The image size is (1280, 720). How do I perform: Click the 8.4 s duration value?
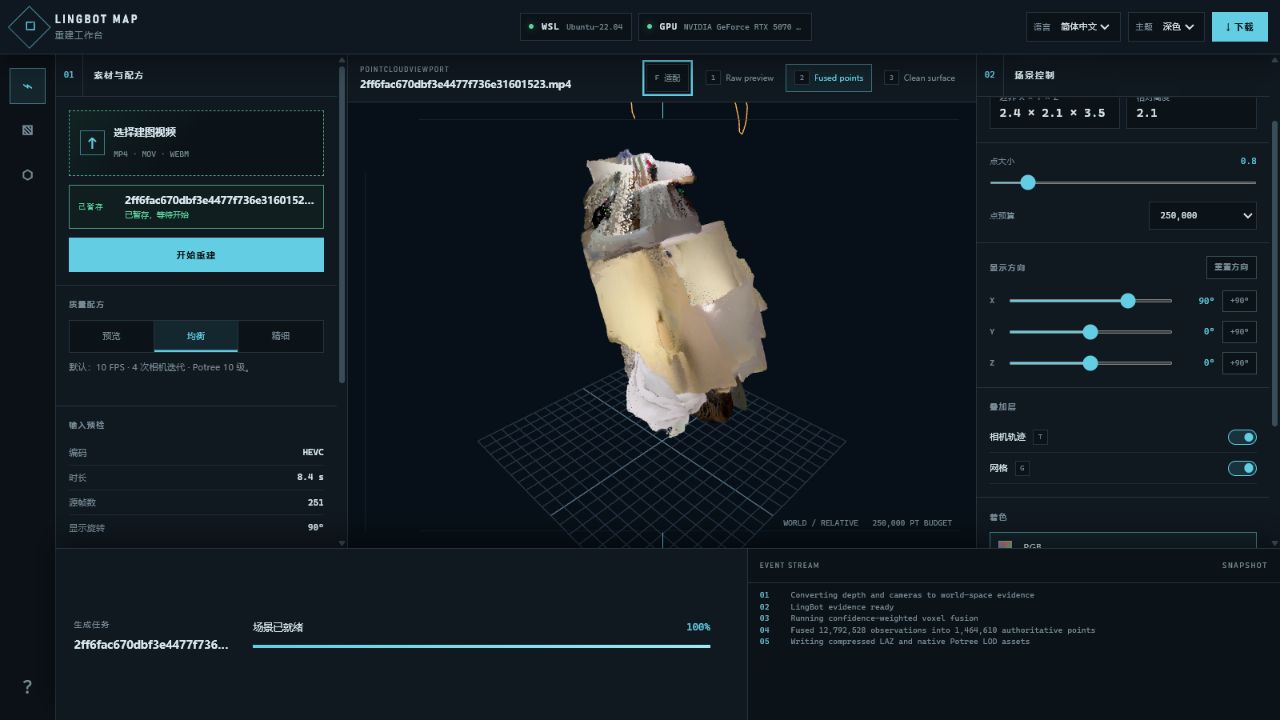click(310, 477)
